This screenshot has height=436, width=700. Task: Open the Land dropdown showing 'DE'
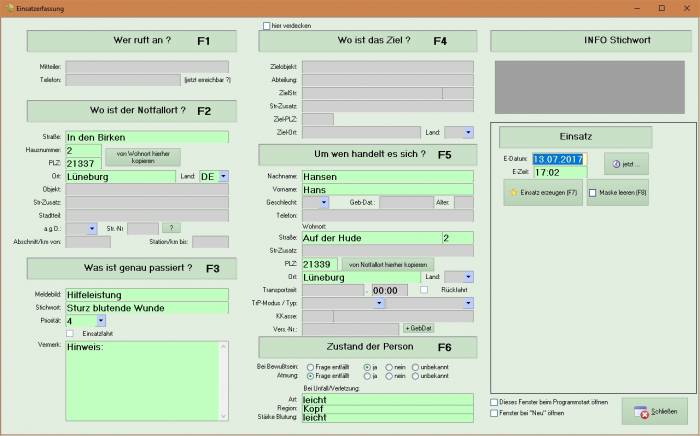(223, 176)
